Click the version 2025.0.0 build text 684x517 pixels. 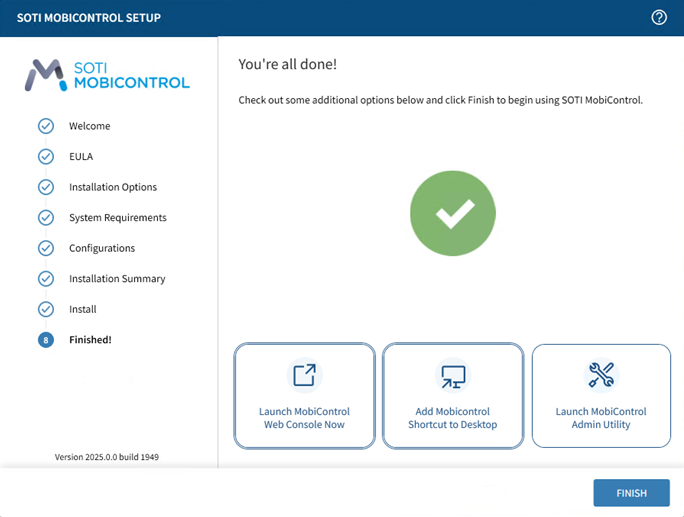(106, 457)
